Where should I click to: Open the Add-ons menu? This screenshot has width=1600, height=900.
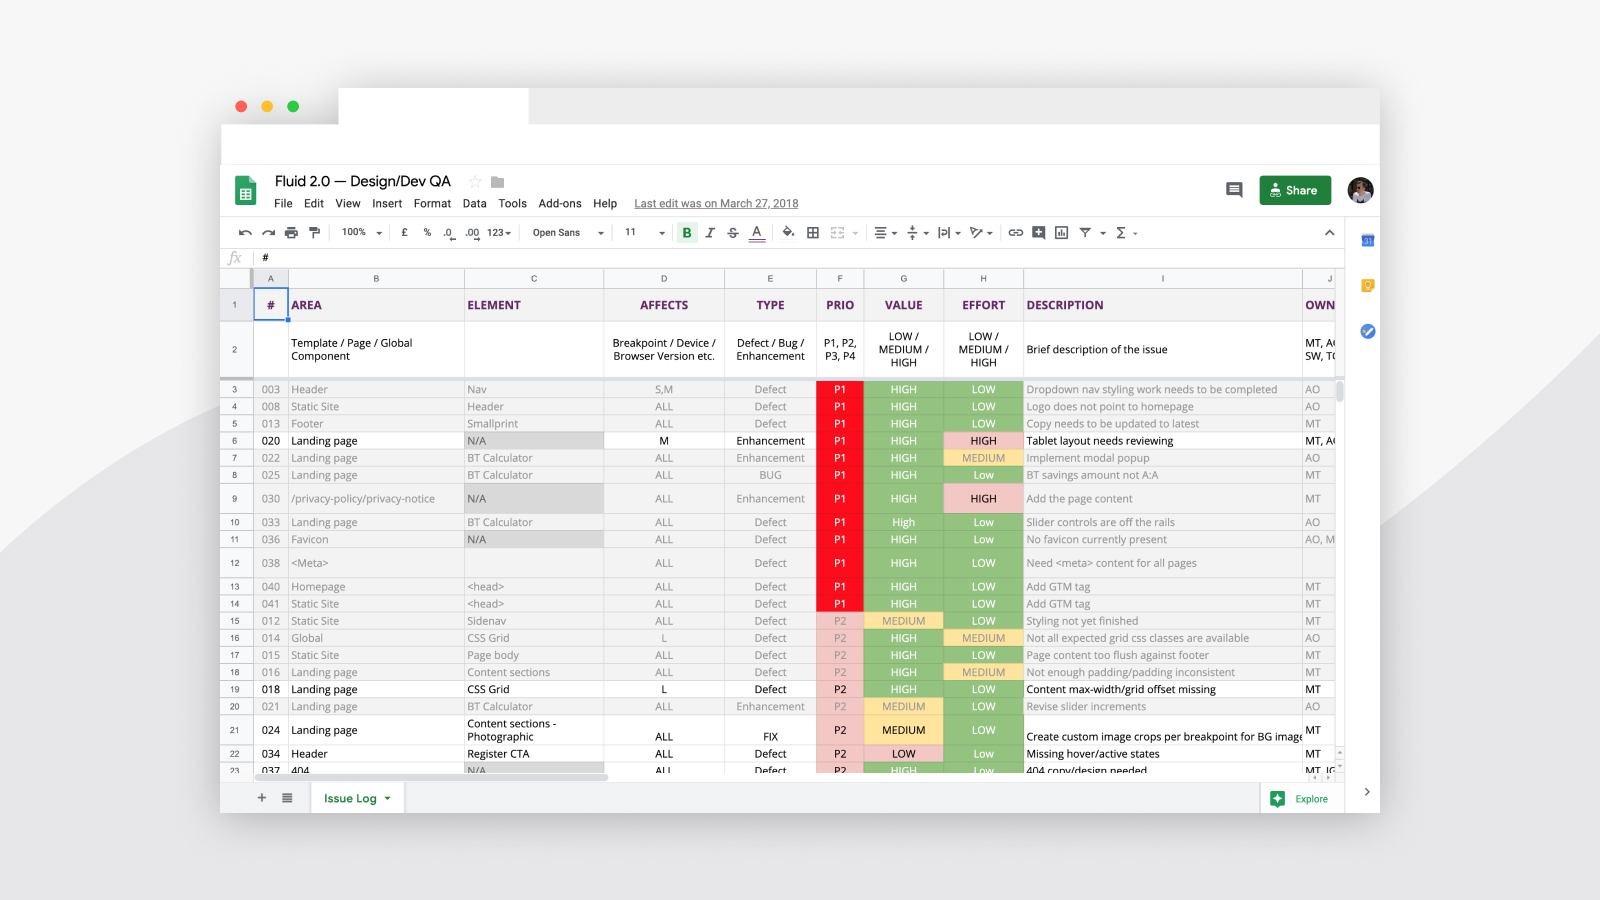coord(560,204)
